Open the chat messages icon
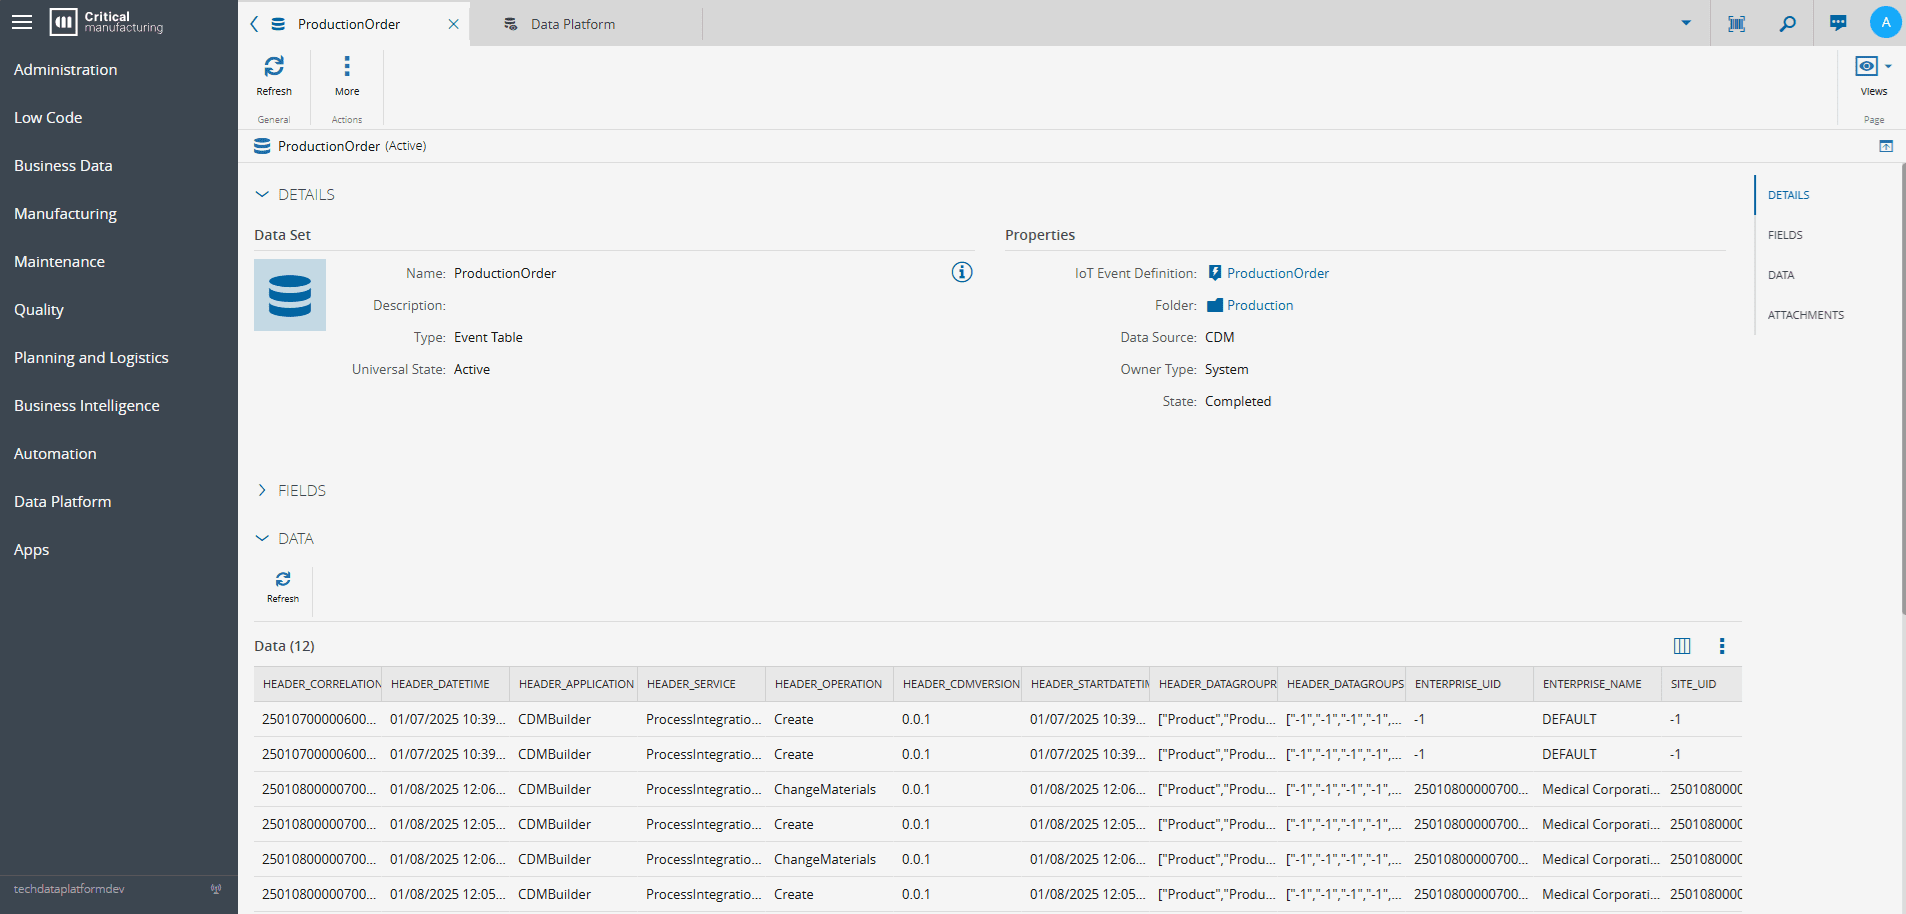This screenshot has width=1906, height=914. click(1838, 23)
